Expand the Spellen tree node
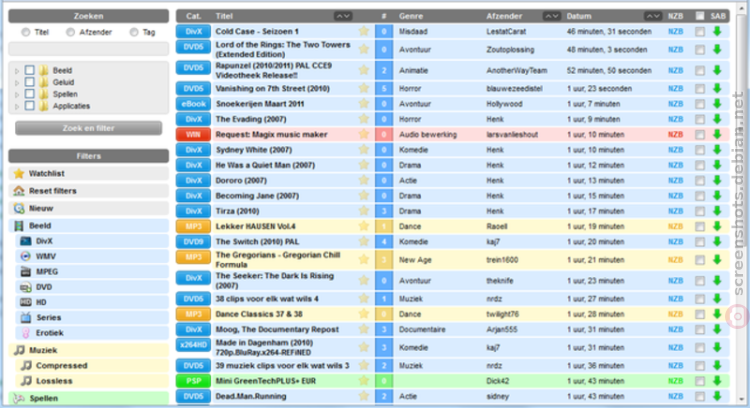Screen dimensions: 750x408 [17, 95]
